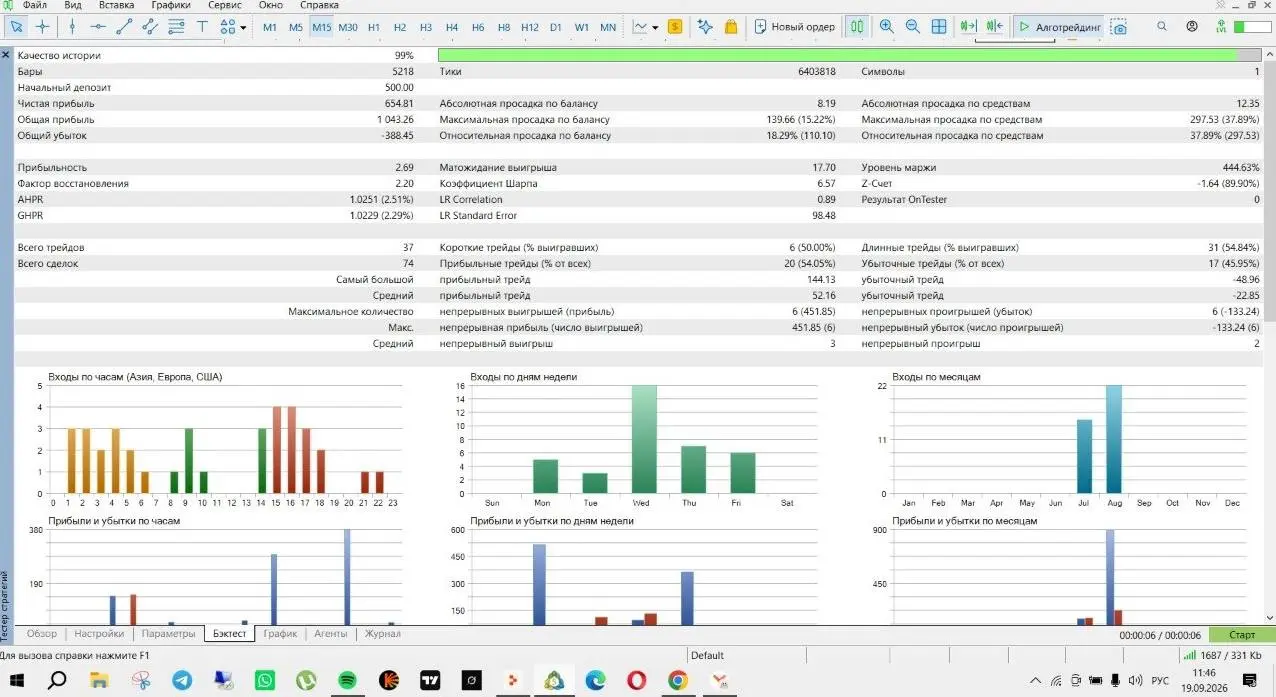Open Google Chrome from the taskbar

(678, 680)
